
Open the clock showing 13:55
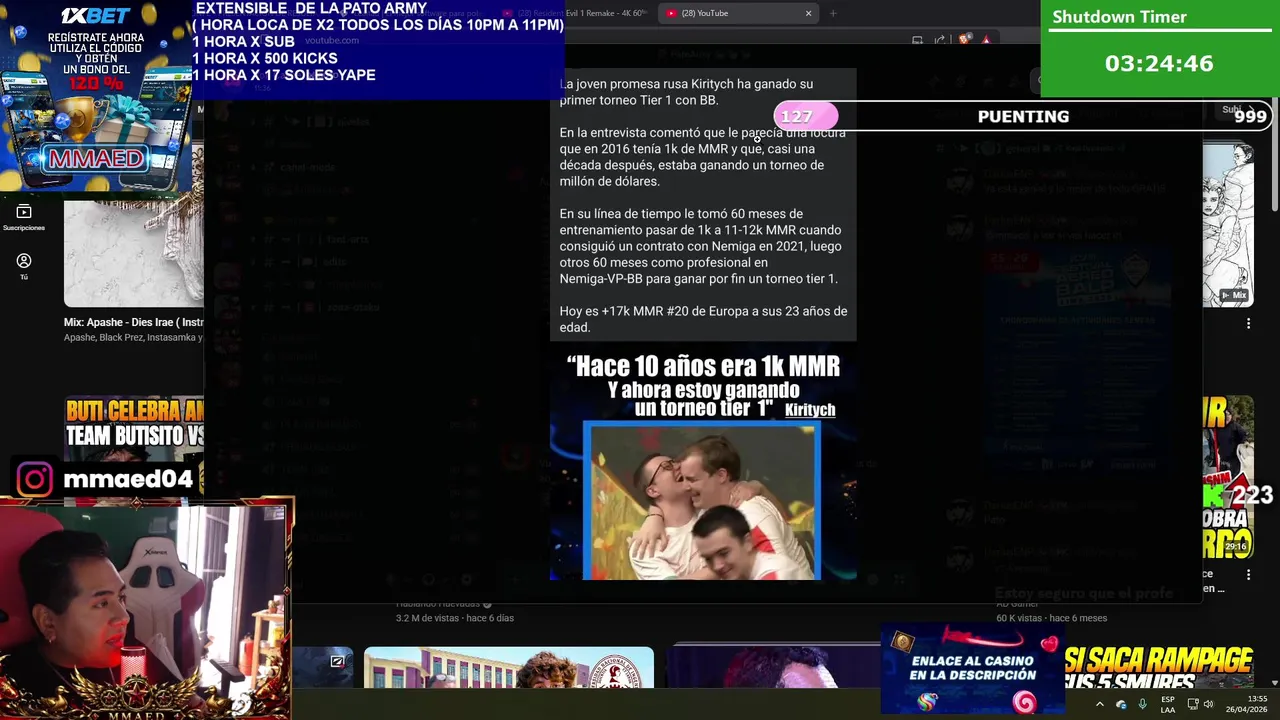tap(1247, 704)
